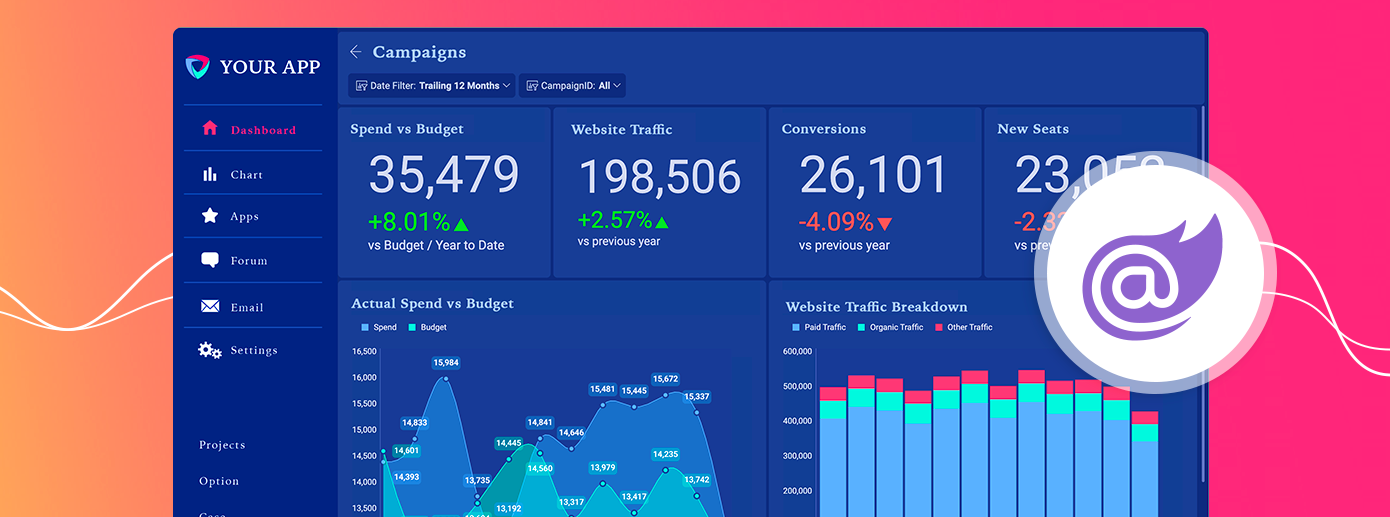Click the Dashboard home icon

(x=210, y=128)
